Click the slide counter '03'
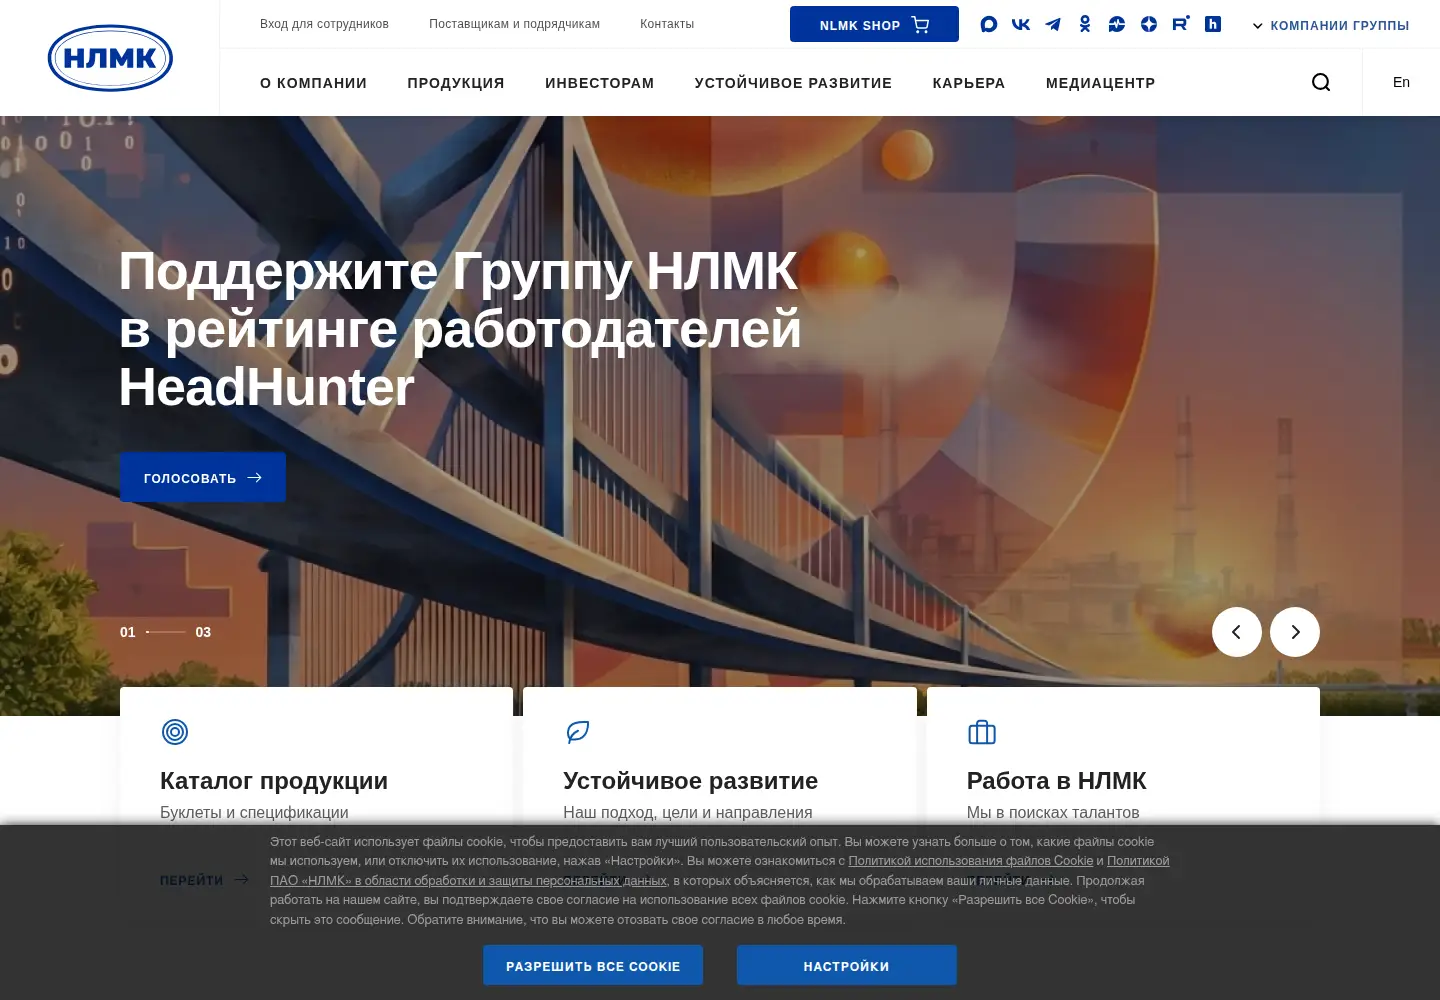This screenshot has width=1440, height=1000. (x=203, y=632)
